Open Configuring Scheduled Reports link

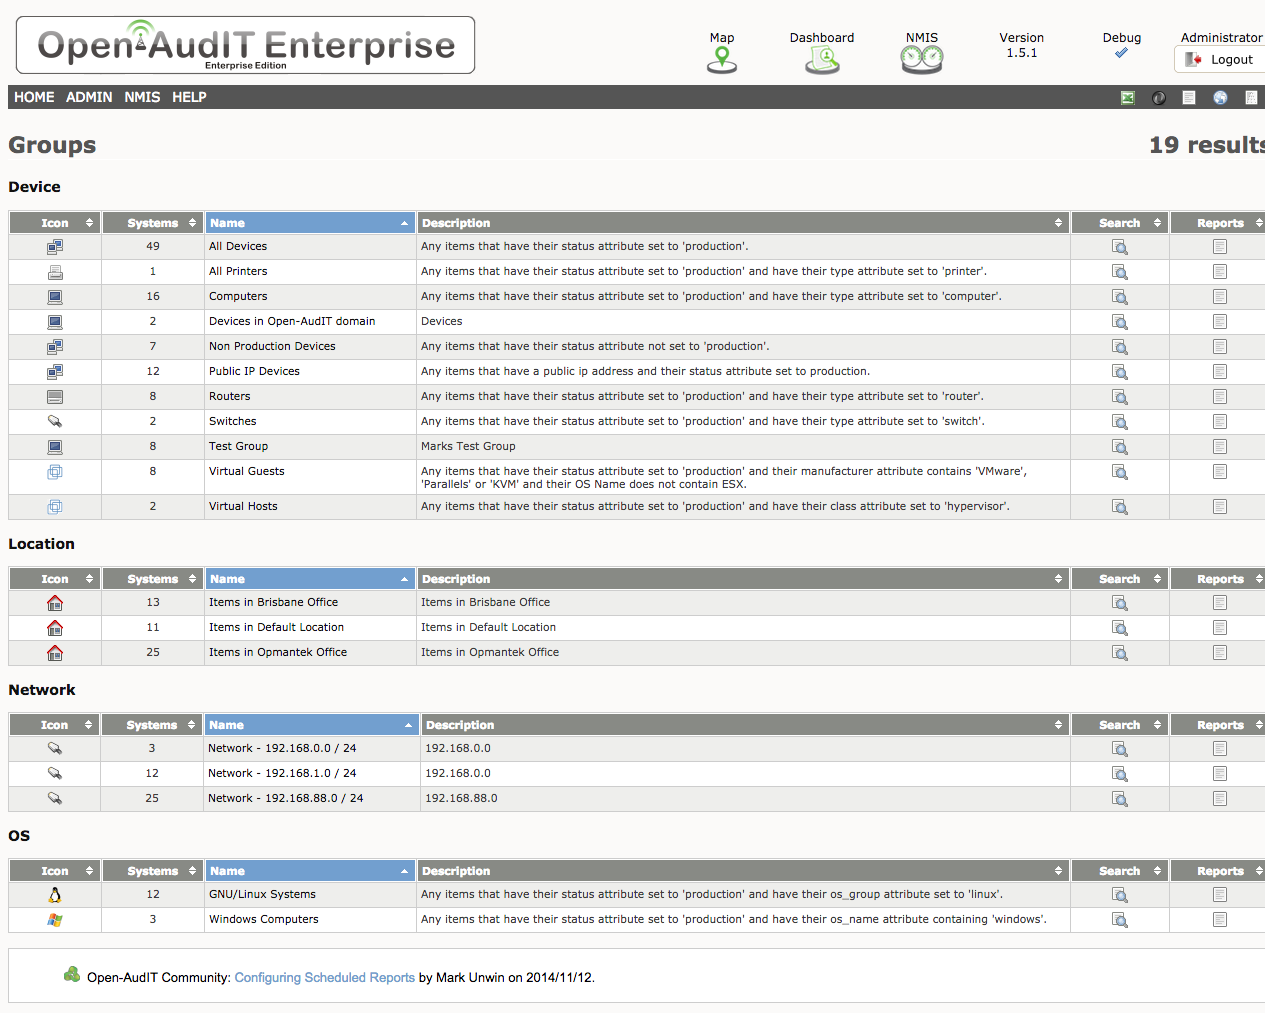(x=324, y=978)
